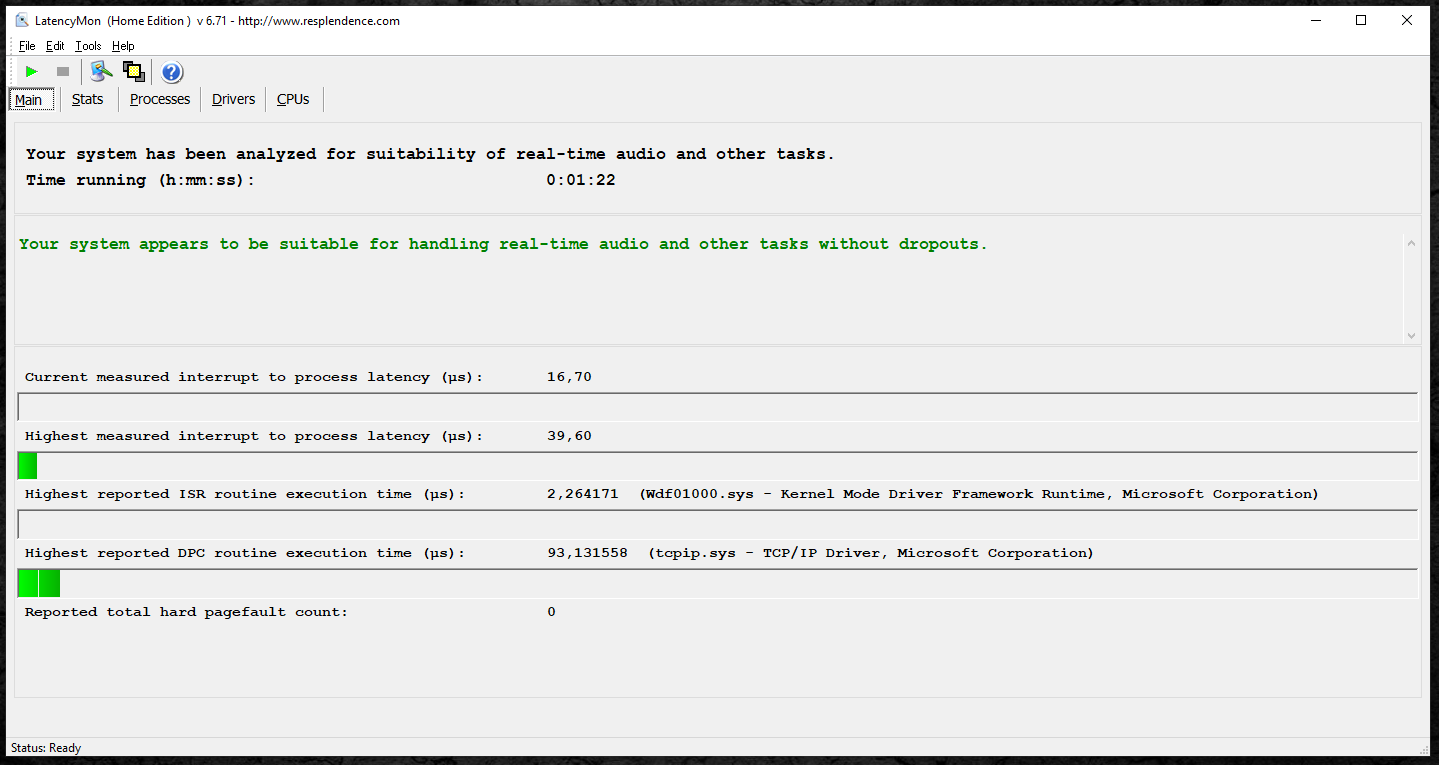Maximize the LatencyMon window
This screenshot has height=765, width=1439.
coord(1361,20)
